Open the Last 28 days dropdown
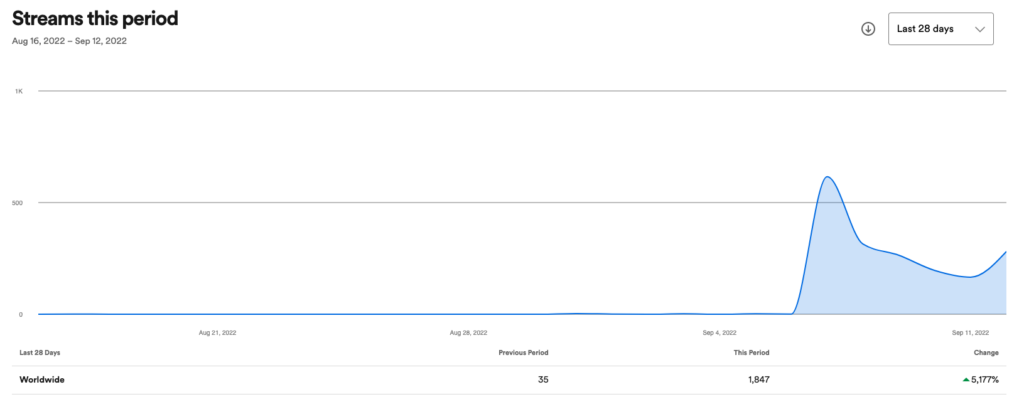Image resolution: width=1024 pixels, height=397 pixels. [940, 29]
